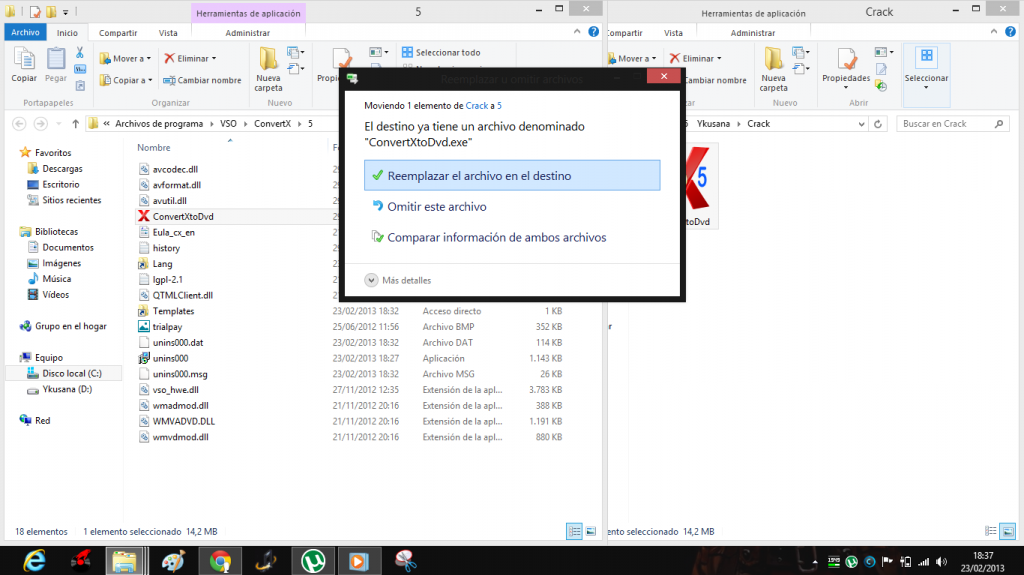Select the trialpay file
Image resolution: width=1024 pixels, height=575 pixels.
tap(167, 327)
